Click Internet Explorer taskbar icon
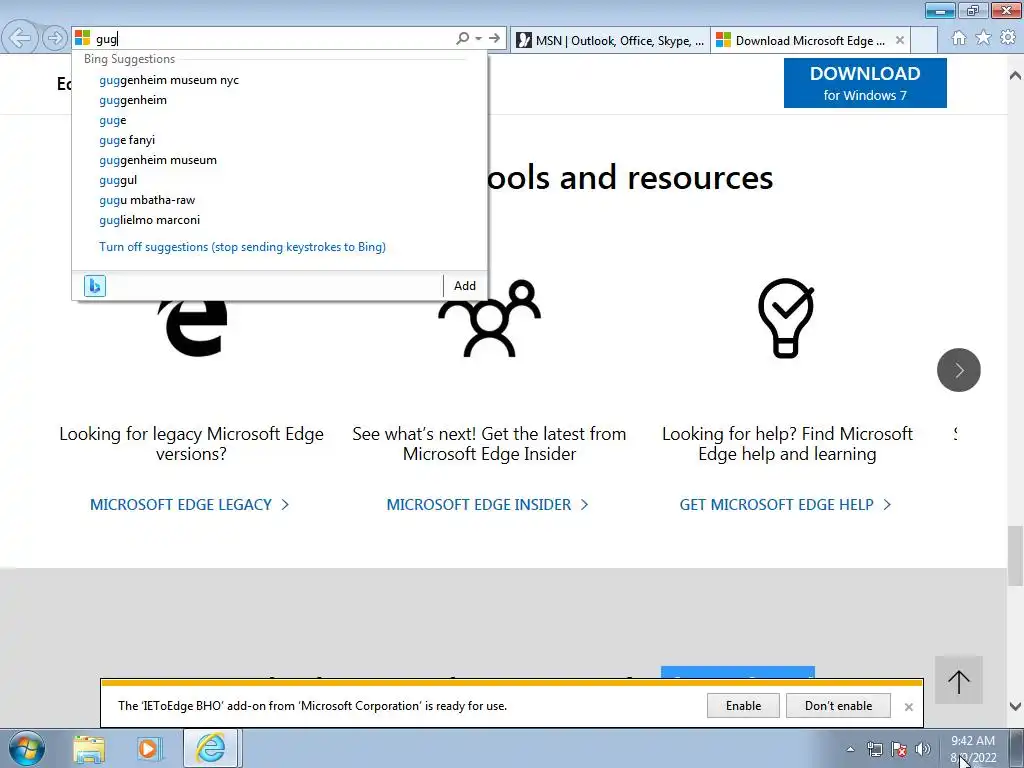The height and width of the screenshot is (768, 1024). [210, 748]
